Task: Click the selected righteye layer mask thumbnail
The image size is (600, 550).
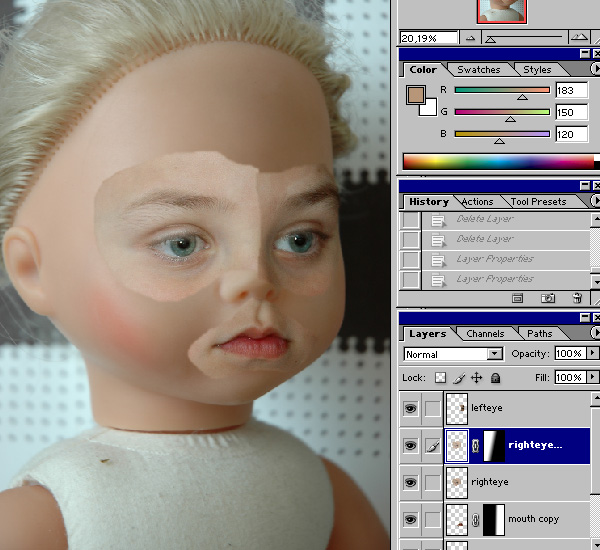Action: point(494,446)
